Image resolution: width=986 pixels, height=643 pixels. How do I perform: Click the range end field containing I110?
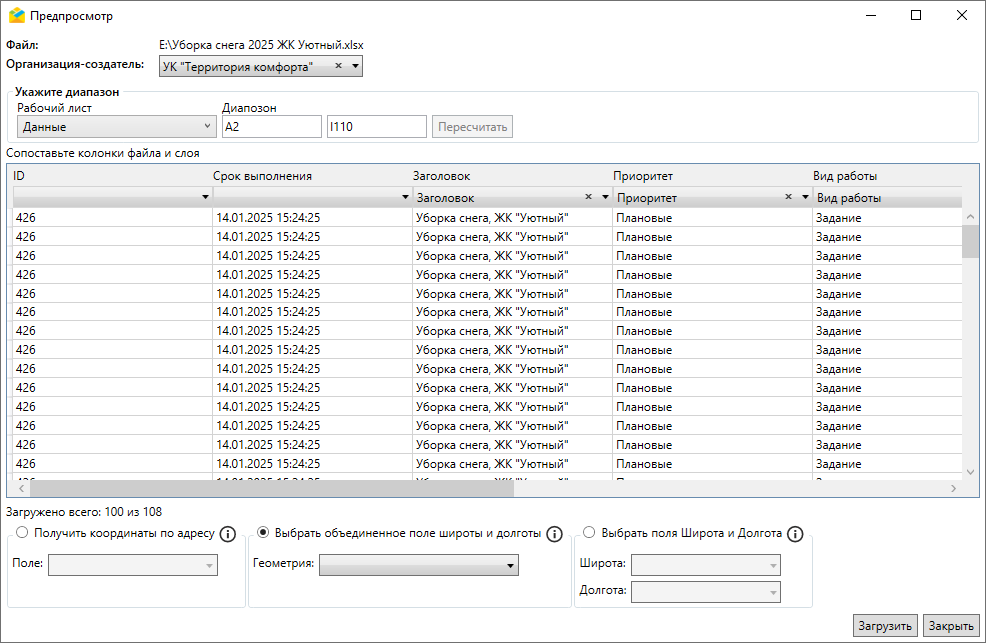[376, 127]
